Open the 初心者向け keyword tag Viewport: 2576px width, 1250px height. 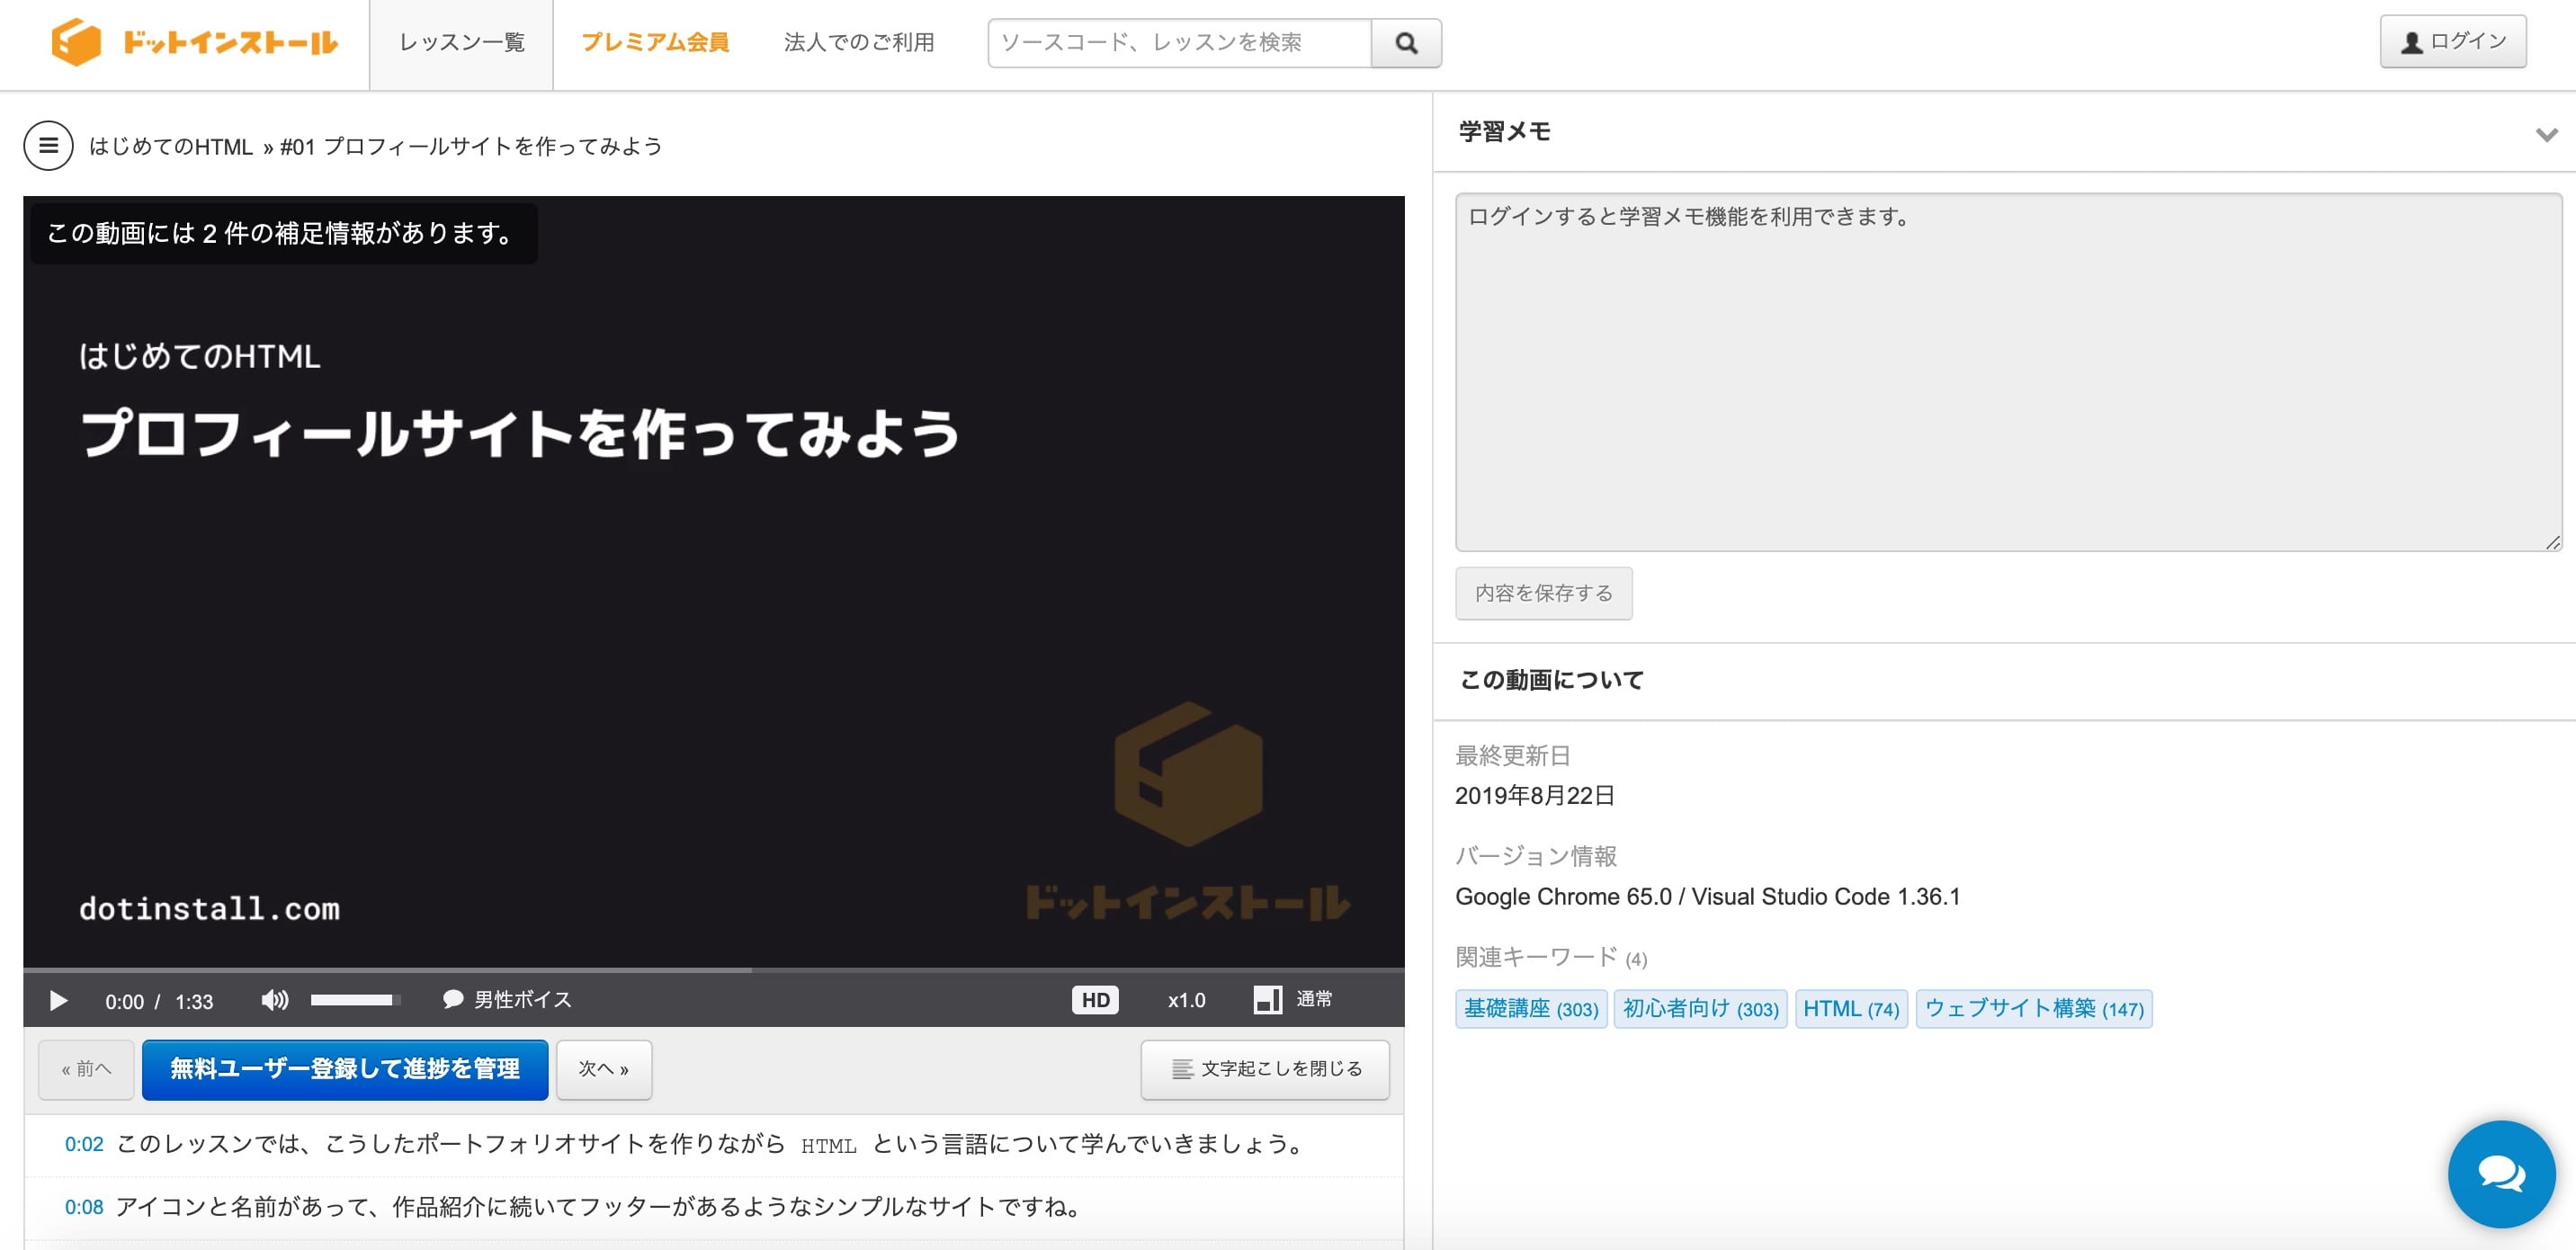pyautogui.click(x=1700, y=1008)
